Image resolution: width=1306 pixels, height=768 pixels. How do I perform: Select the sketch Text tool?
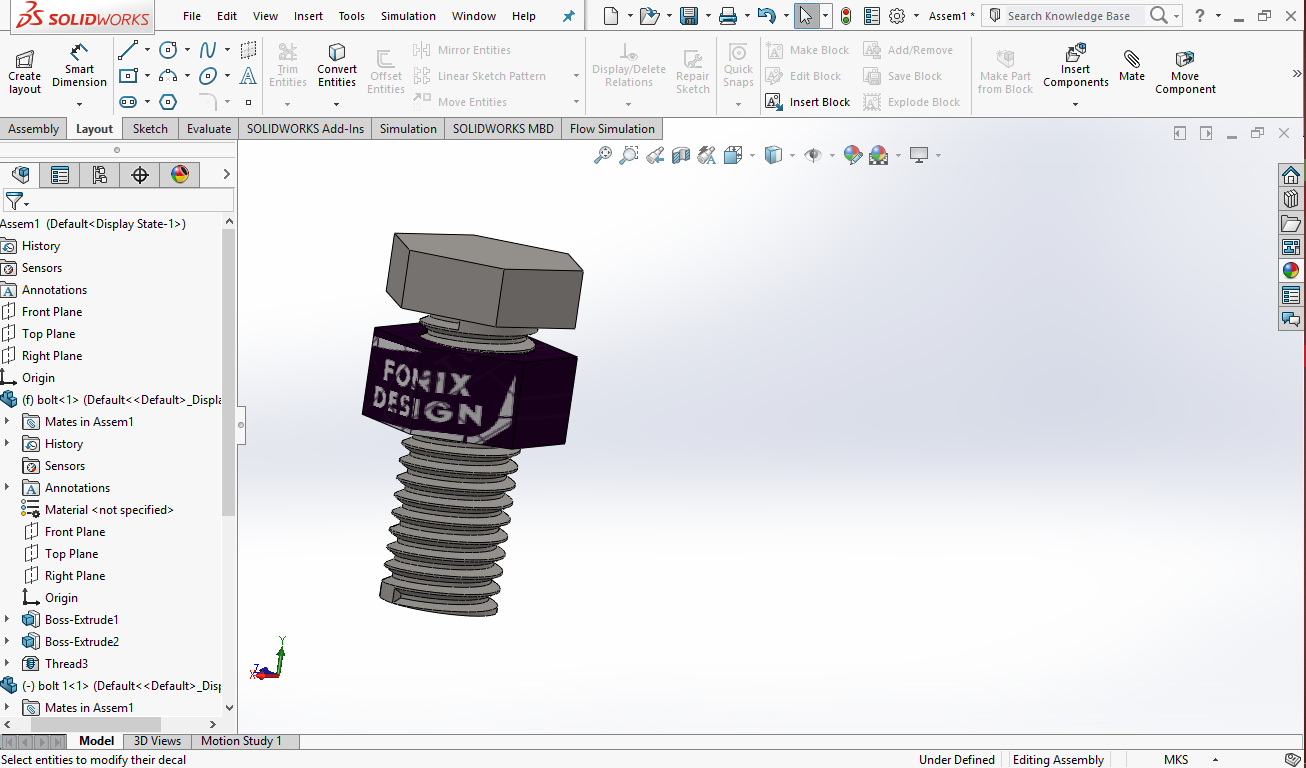point(248,76)
